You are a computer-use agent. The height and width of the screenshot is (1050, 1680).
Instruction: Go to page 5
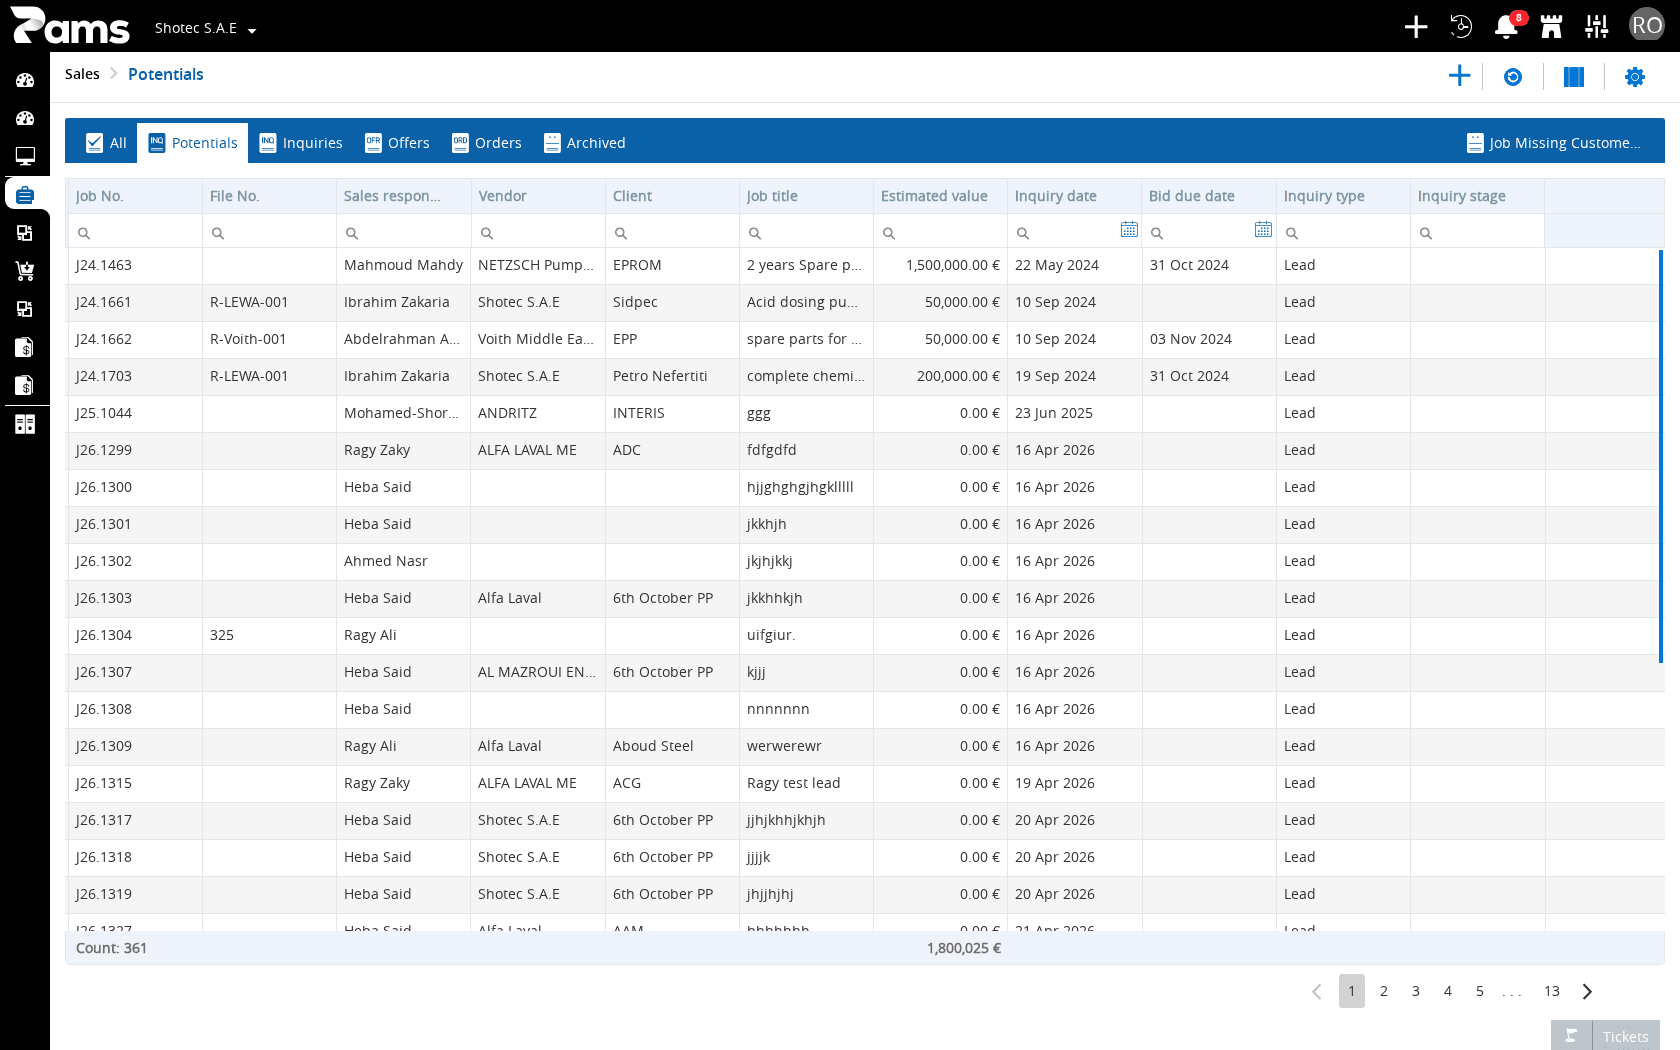point(1480,991)
